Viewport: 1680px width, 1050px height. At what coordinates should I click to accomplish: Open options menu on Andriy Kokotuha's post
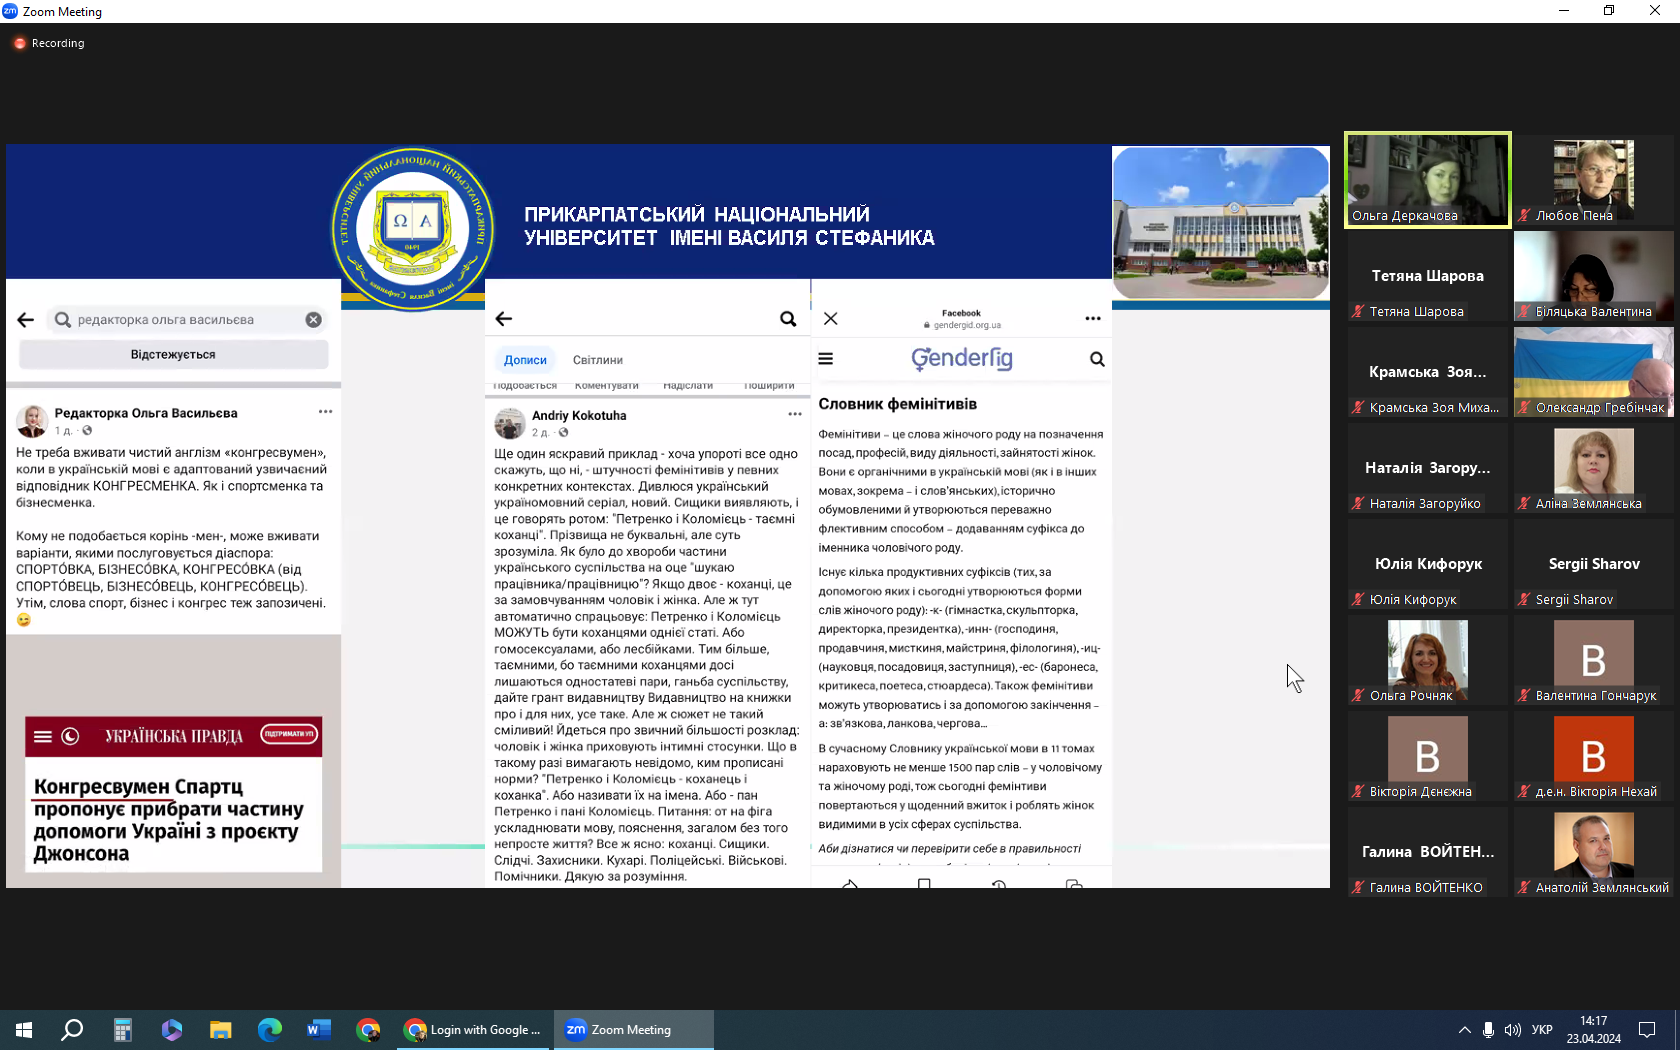794,414
